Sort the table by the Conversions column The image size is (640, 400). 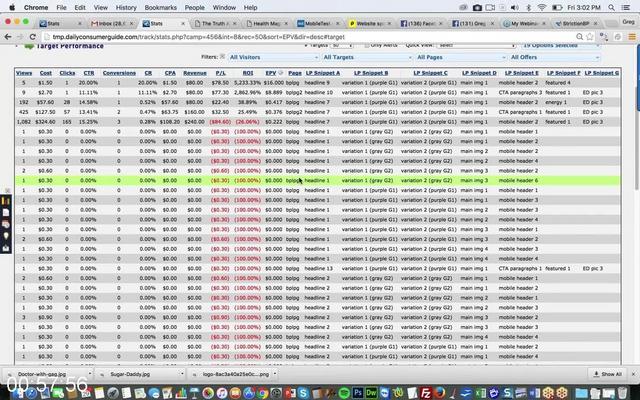pos(119,73)
